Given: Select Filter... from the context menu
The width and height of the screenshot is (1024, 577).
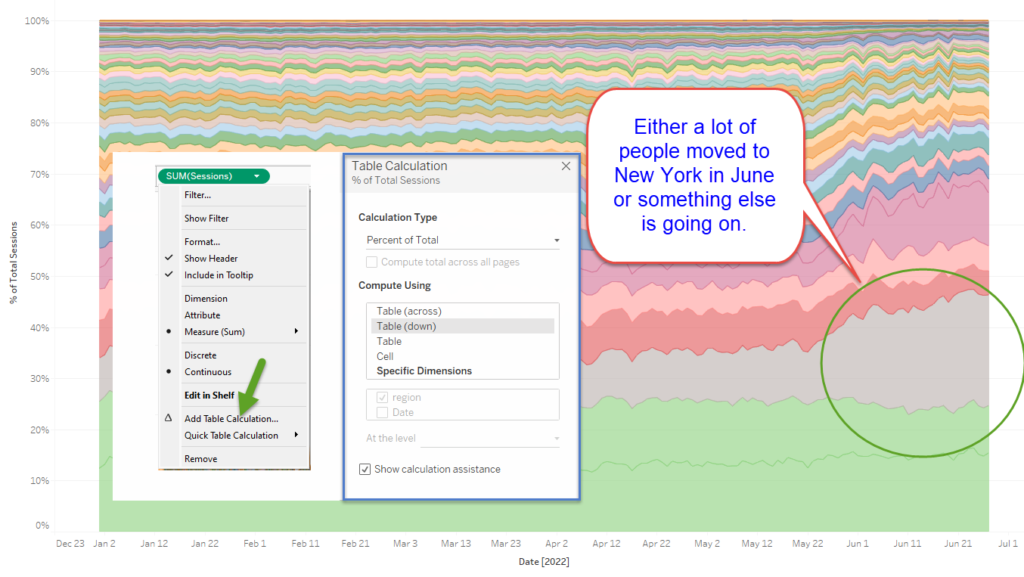Looking at the screenshot, I should coord(200,197).
